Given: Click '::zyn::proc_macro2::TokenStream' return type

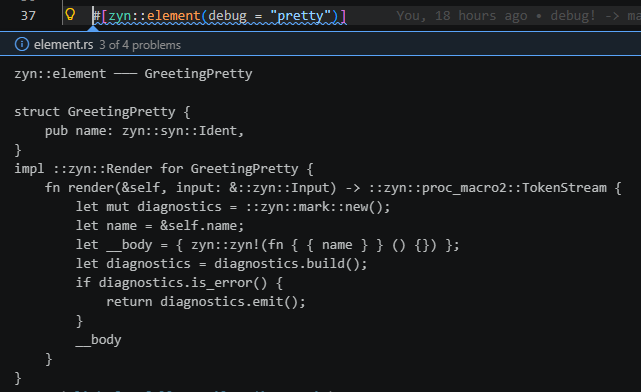Looking at the screenshot, I should point(487,188).
